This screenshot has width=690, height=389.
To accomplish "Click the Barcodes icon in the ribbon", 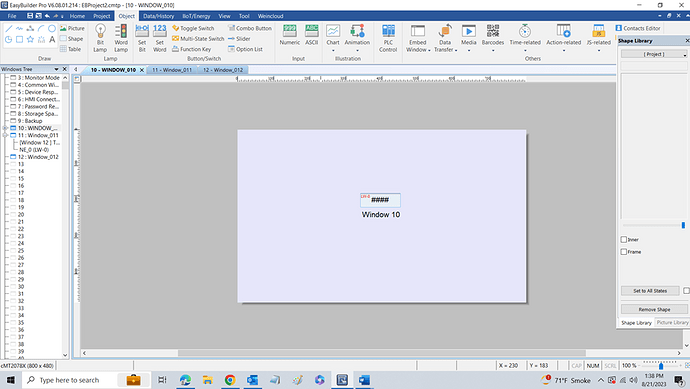I will pyautogui.click(x=493, y=35).
